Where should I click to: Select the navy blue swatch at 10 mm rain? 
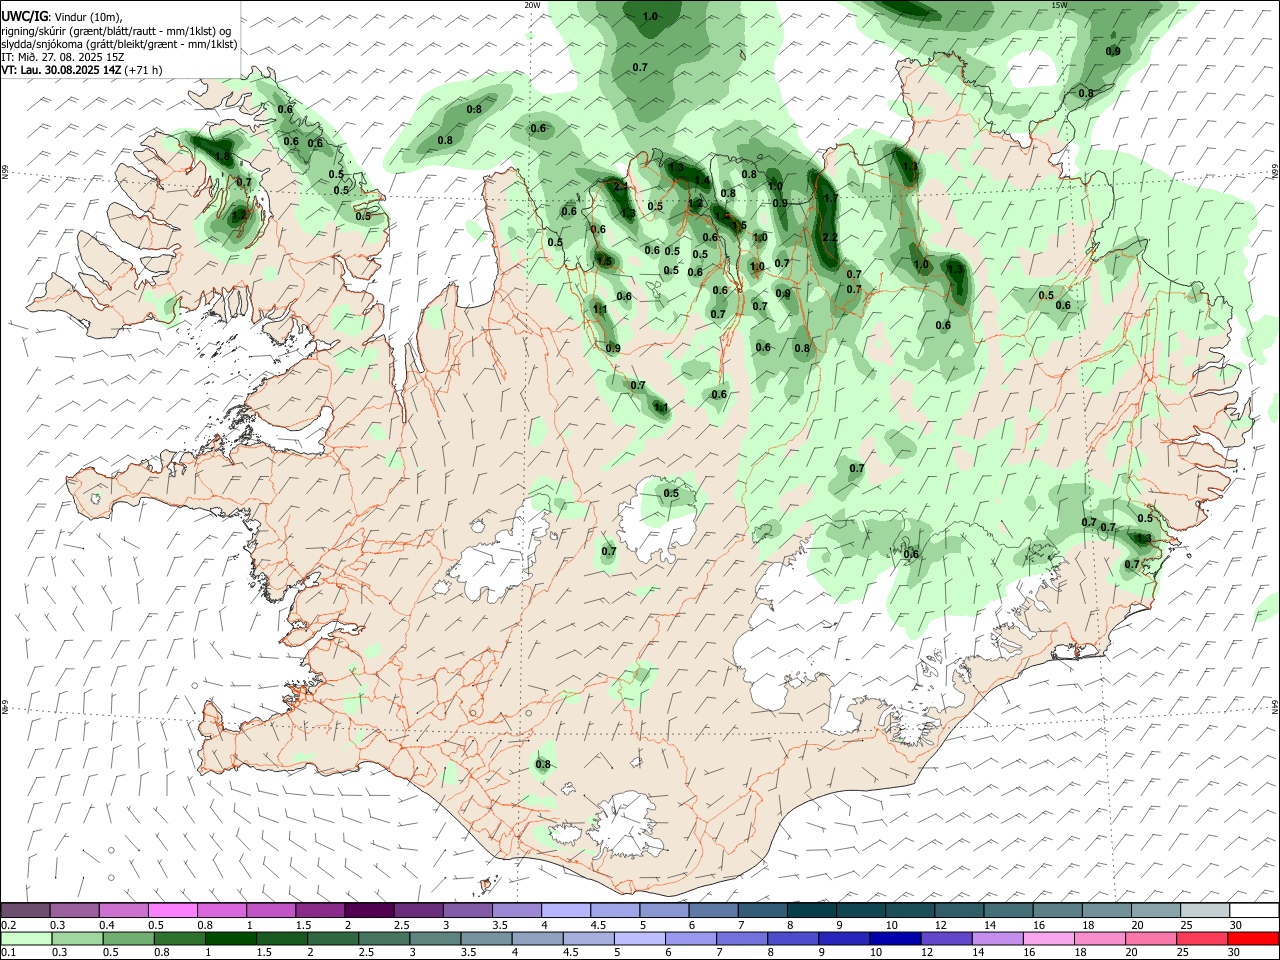[895, 938]
